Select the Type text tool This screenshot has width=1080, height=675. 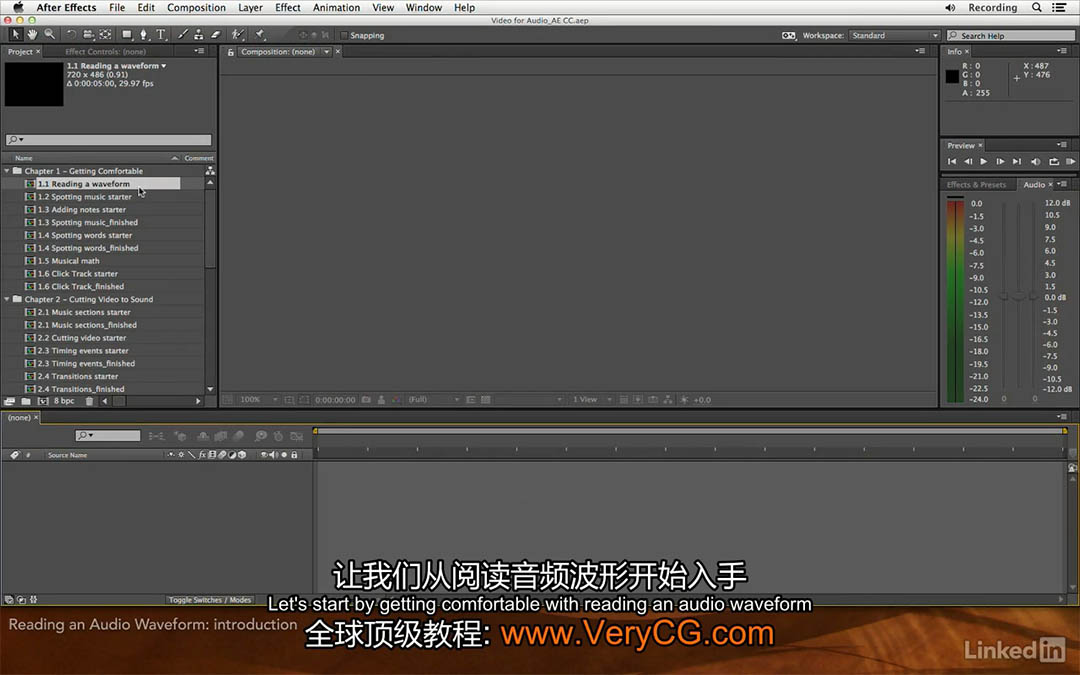[160, 34]
